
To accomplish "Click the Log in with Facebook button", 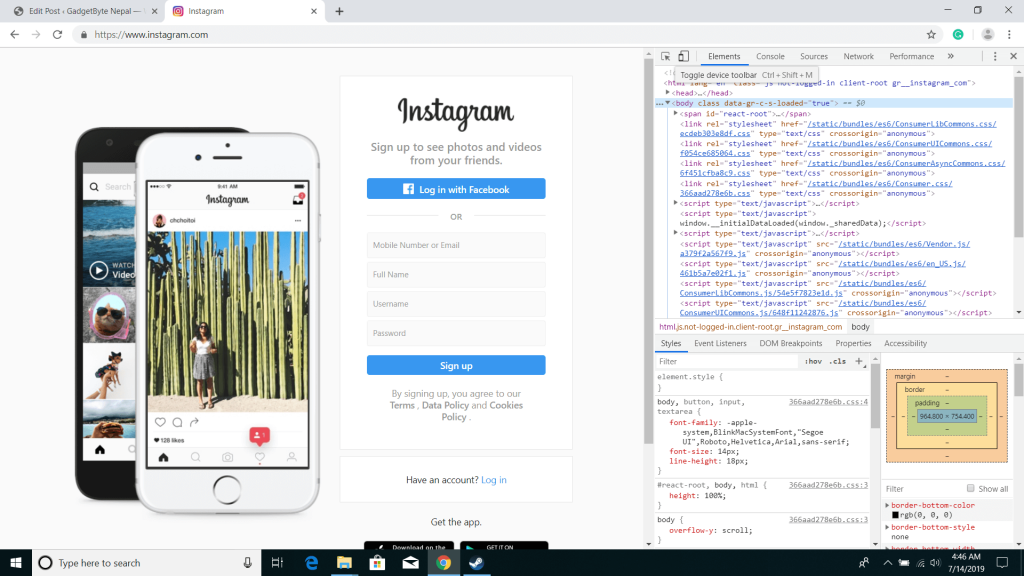I will [456, 188].
